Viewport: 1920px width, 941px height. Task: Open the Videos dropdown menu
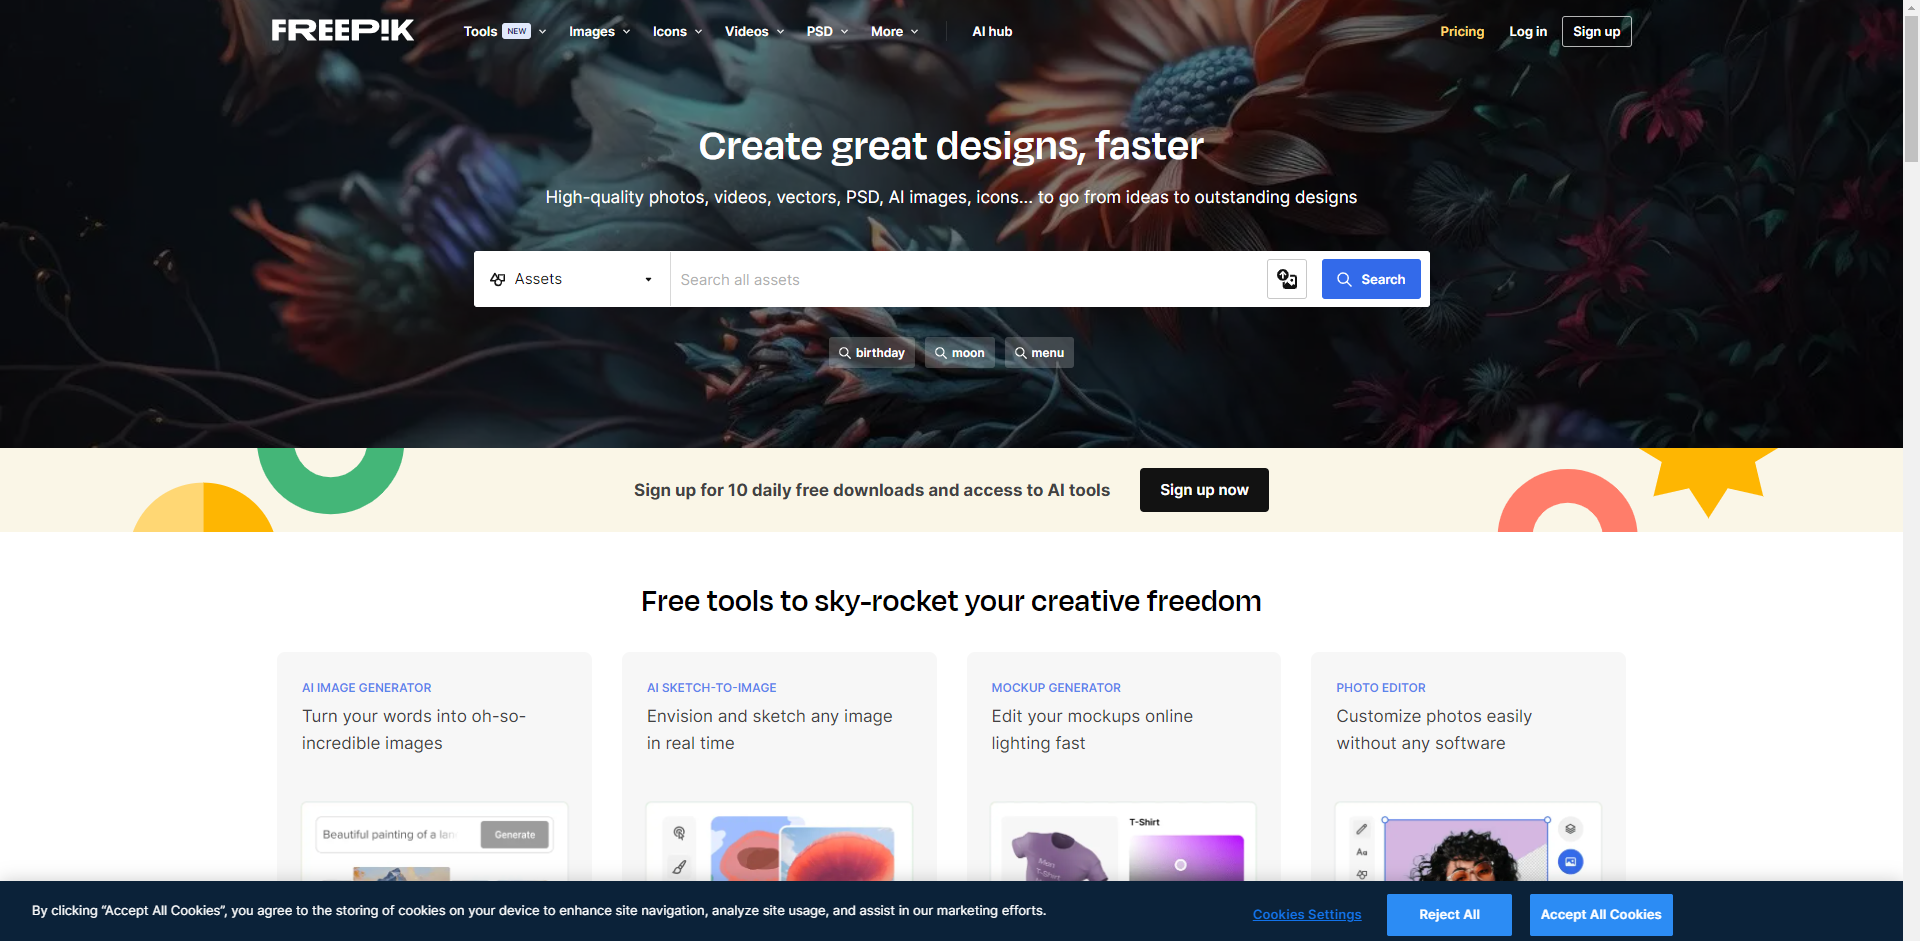[x=754, y=31]
